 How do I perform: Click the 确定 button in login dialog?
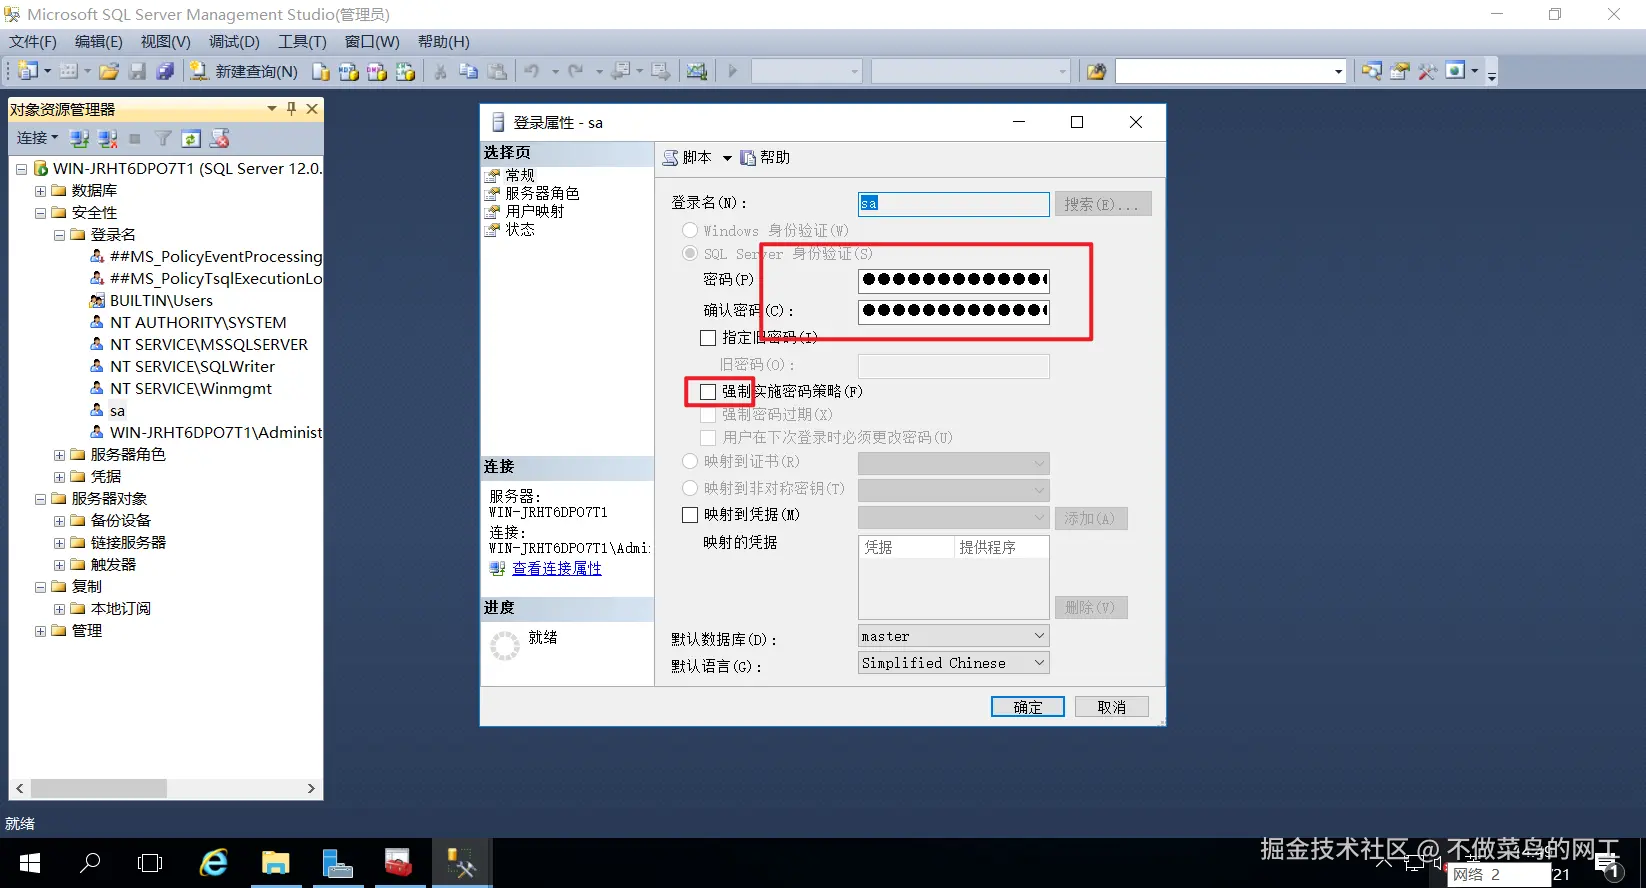tap(1028, 707)
